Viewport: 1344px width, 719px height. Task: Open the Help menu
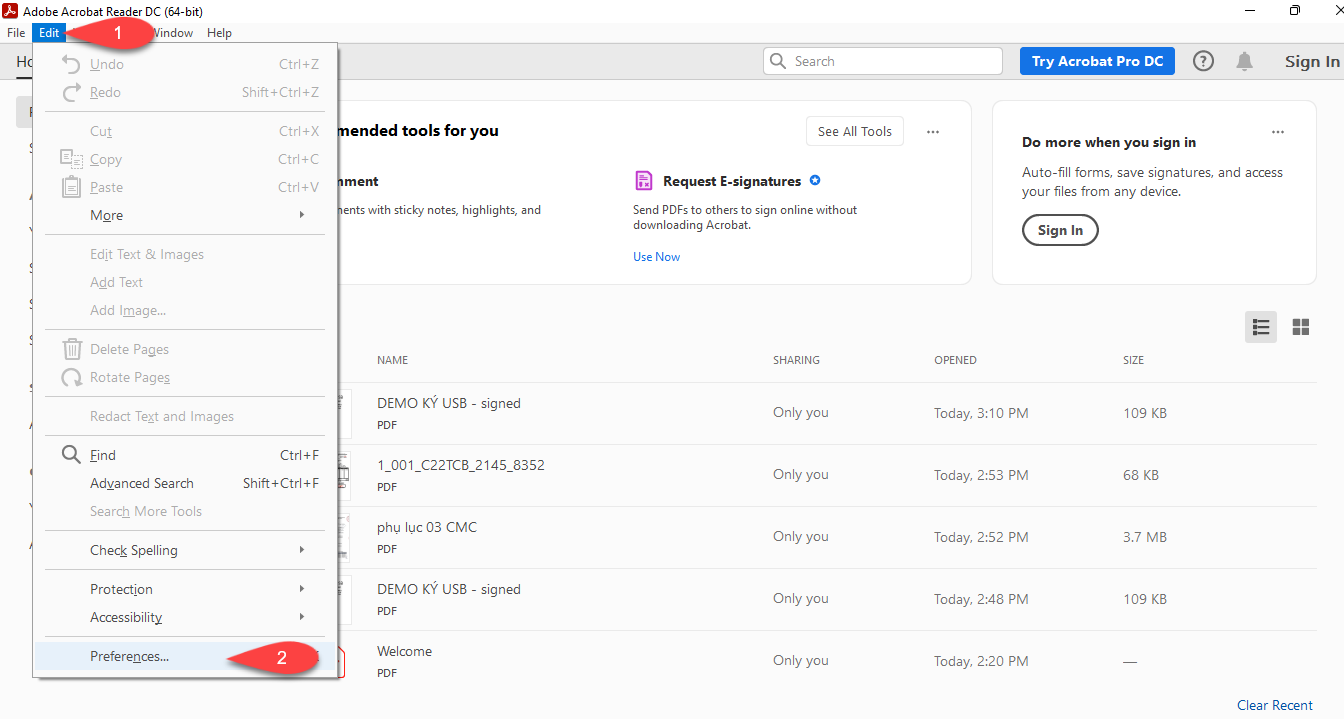220,33
